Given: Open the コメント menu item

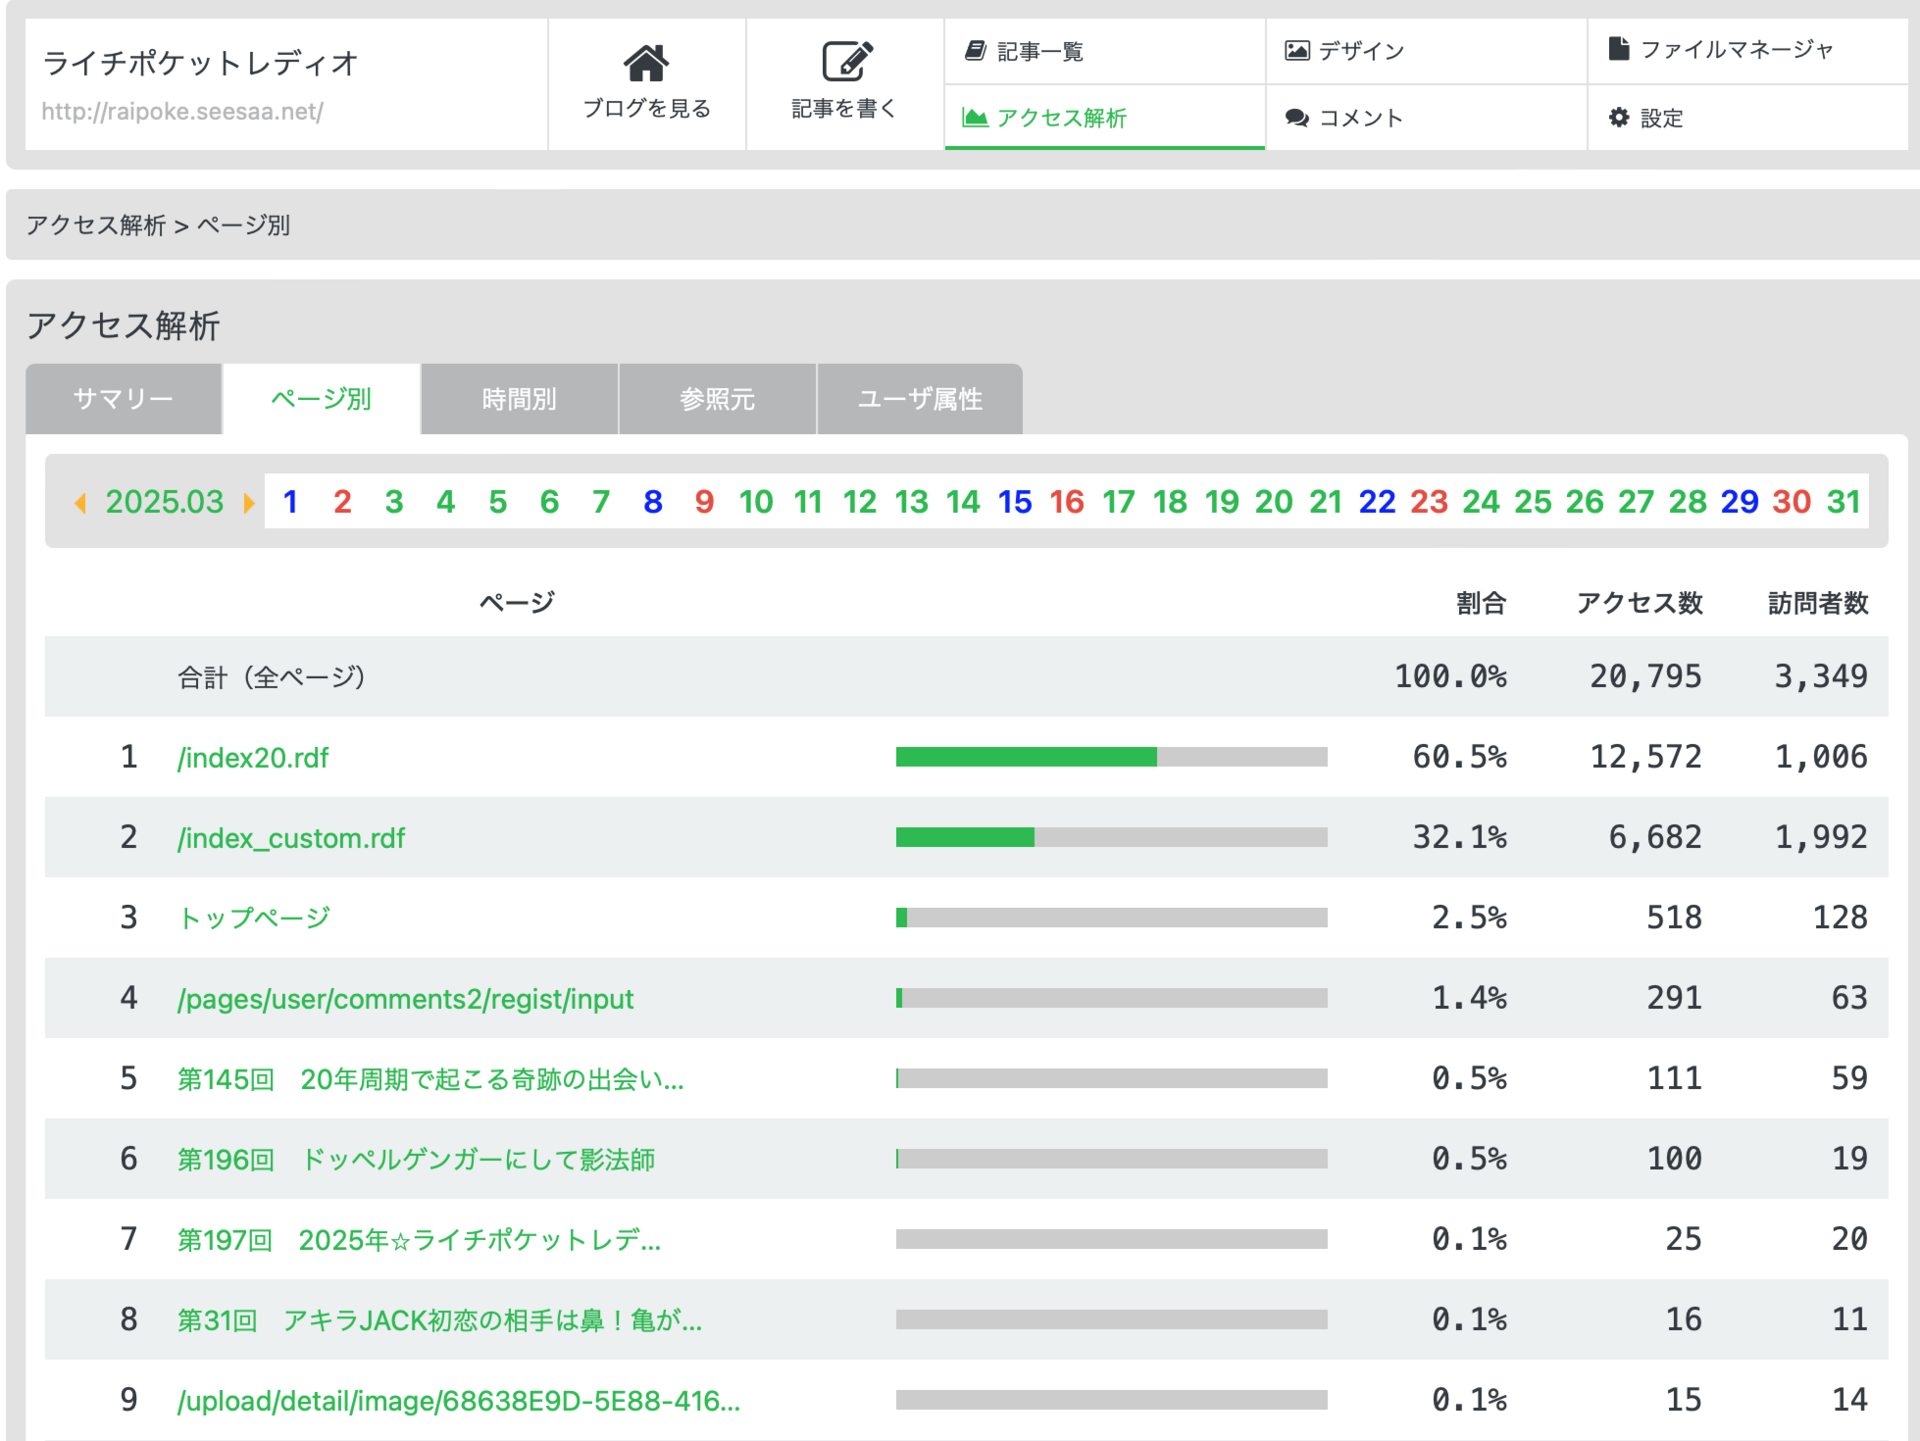Looking at the screenshot, I should [x=1426, y=118].
